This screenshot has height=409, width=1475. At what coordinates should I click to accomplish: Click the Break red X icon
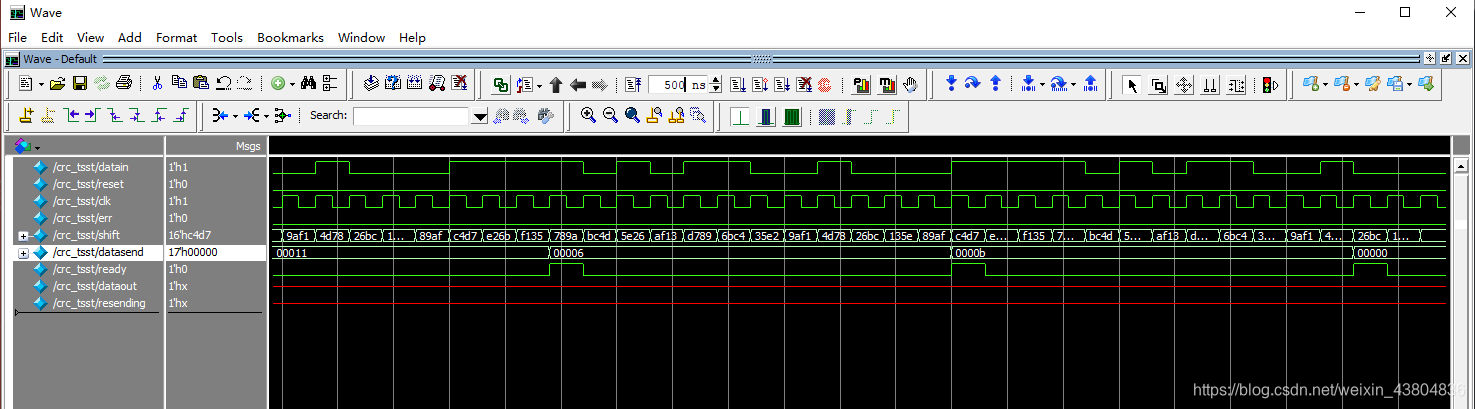pyautogui.click(x=803, y=85)
